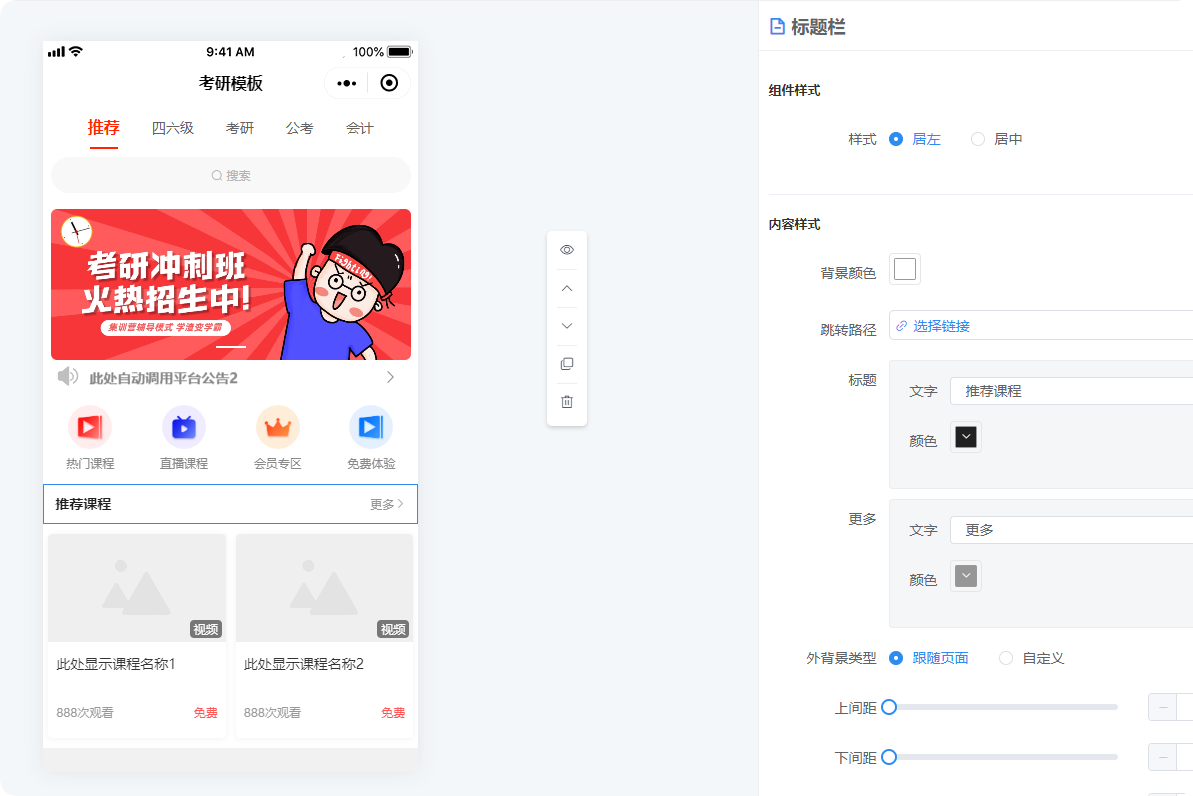Screen dimensions: 1193x796
Task: Switch to the 考研 tab
Action: coord(240,128)
